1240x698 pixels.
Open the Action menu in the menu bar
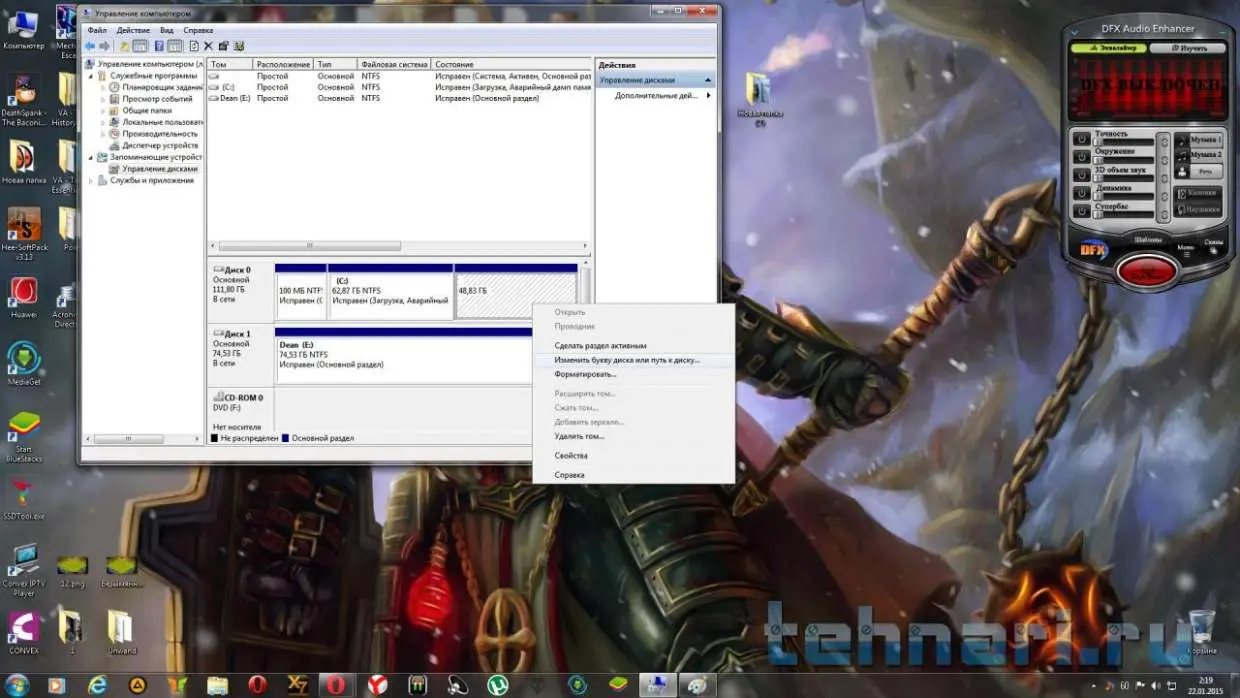(x=133, y=31)
